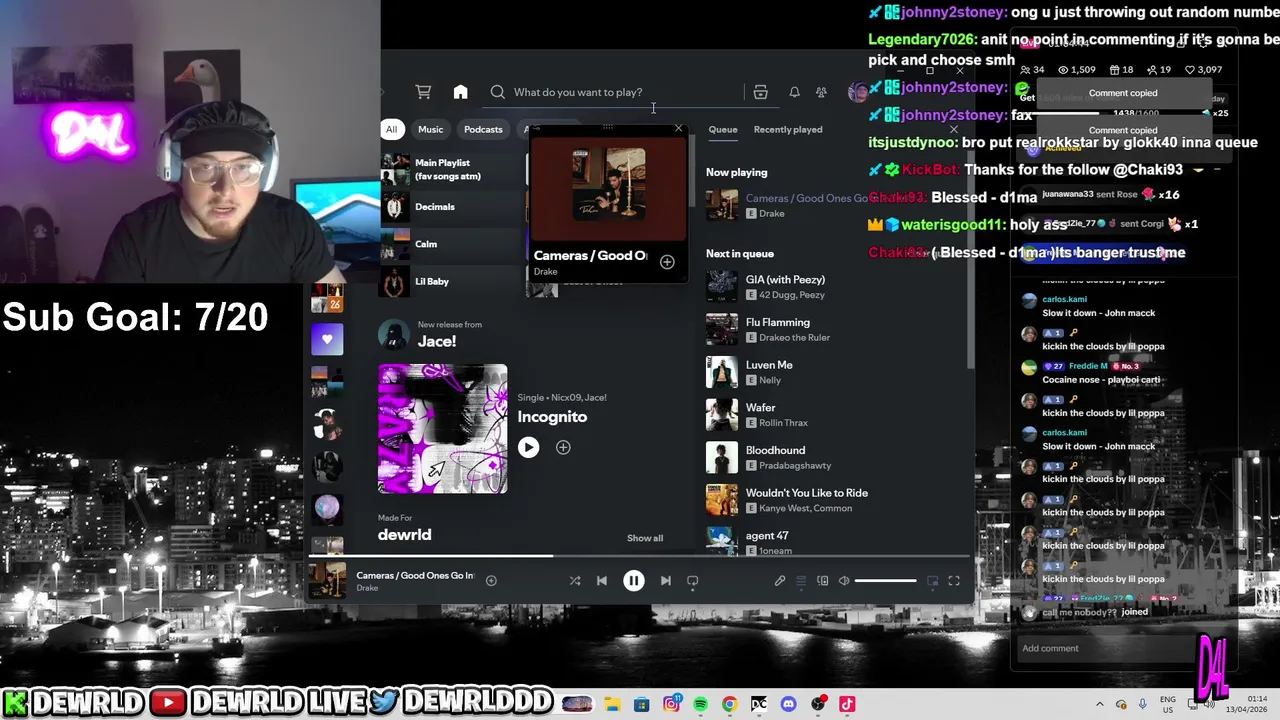The height and width of the screenshot is (720, 1280).
Task: Enter full screen in Spotify player
Action: point(954,580)
